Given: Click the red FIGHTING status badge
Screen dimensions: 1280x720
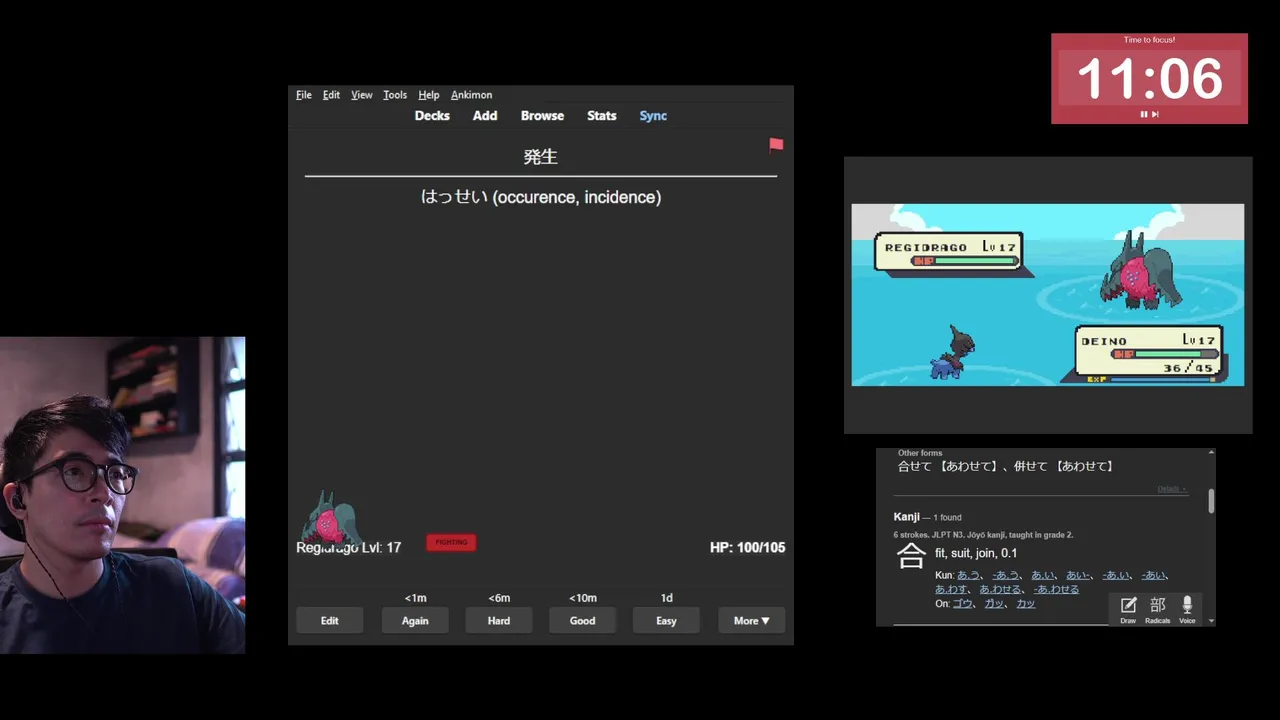Looking at the screenshot, I should (451, 542).
